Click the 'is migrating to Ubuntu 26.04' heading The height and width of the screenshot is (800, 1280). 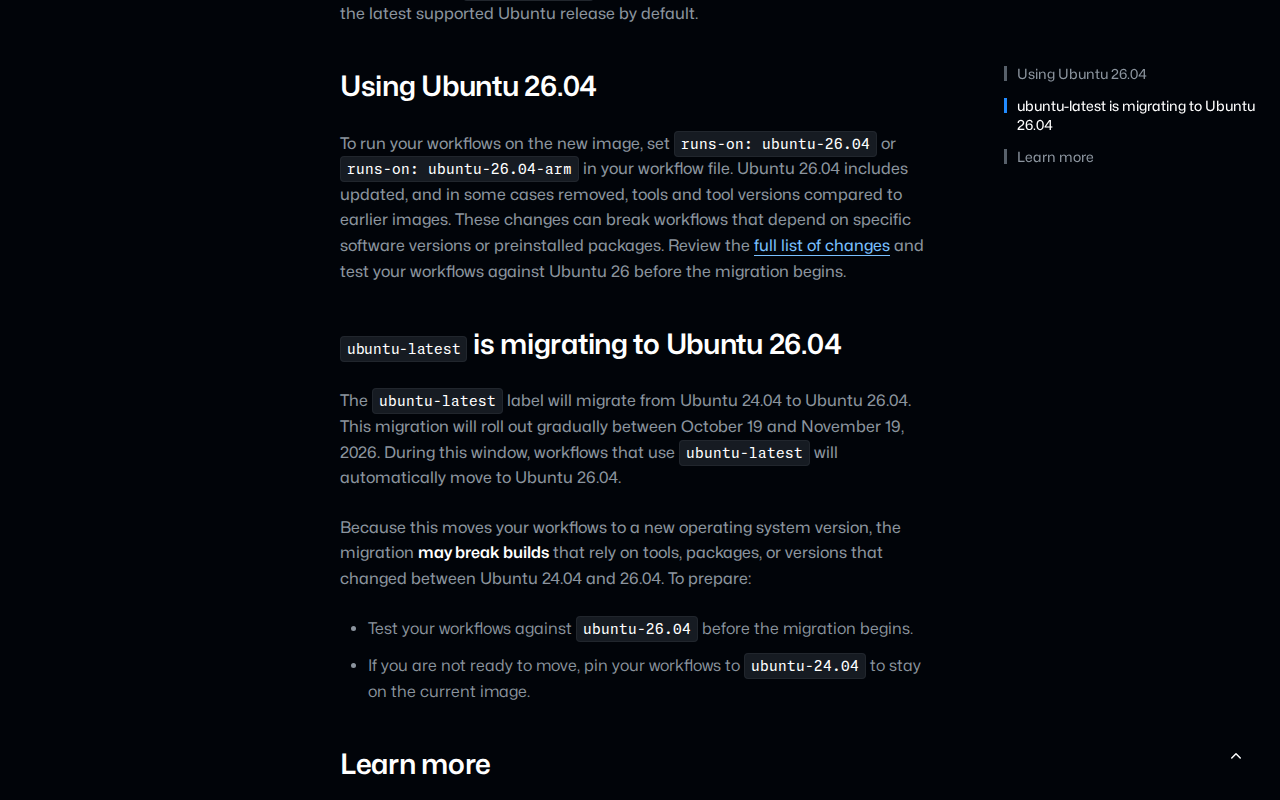(657, 344)
